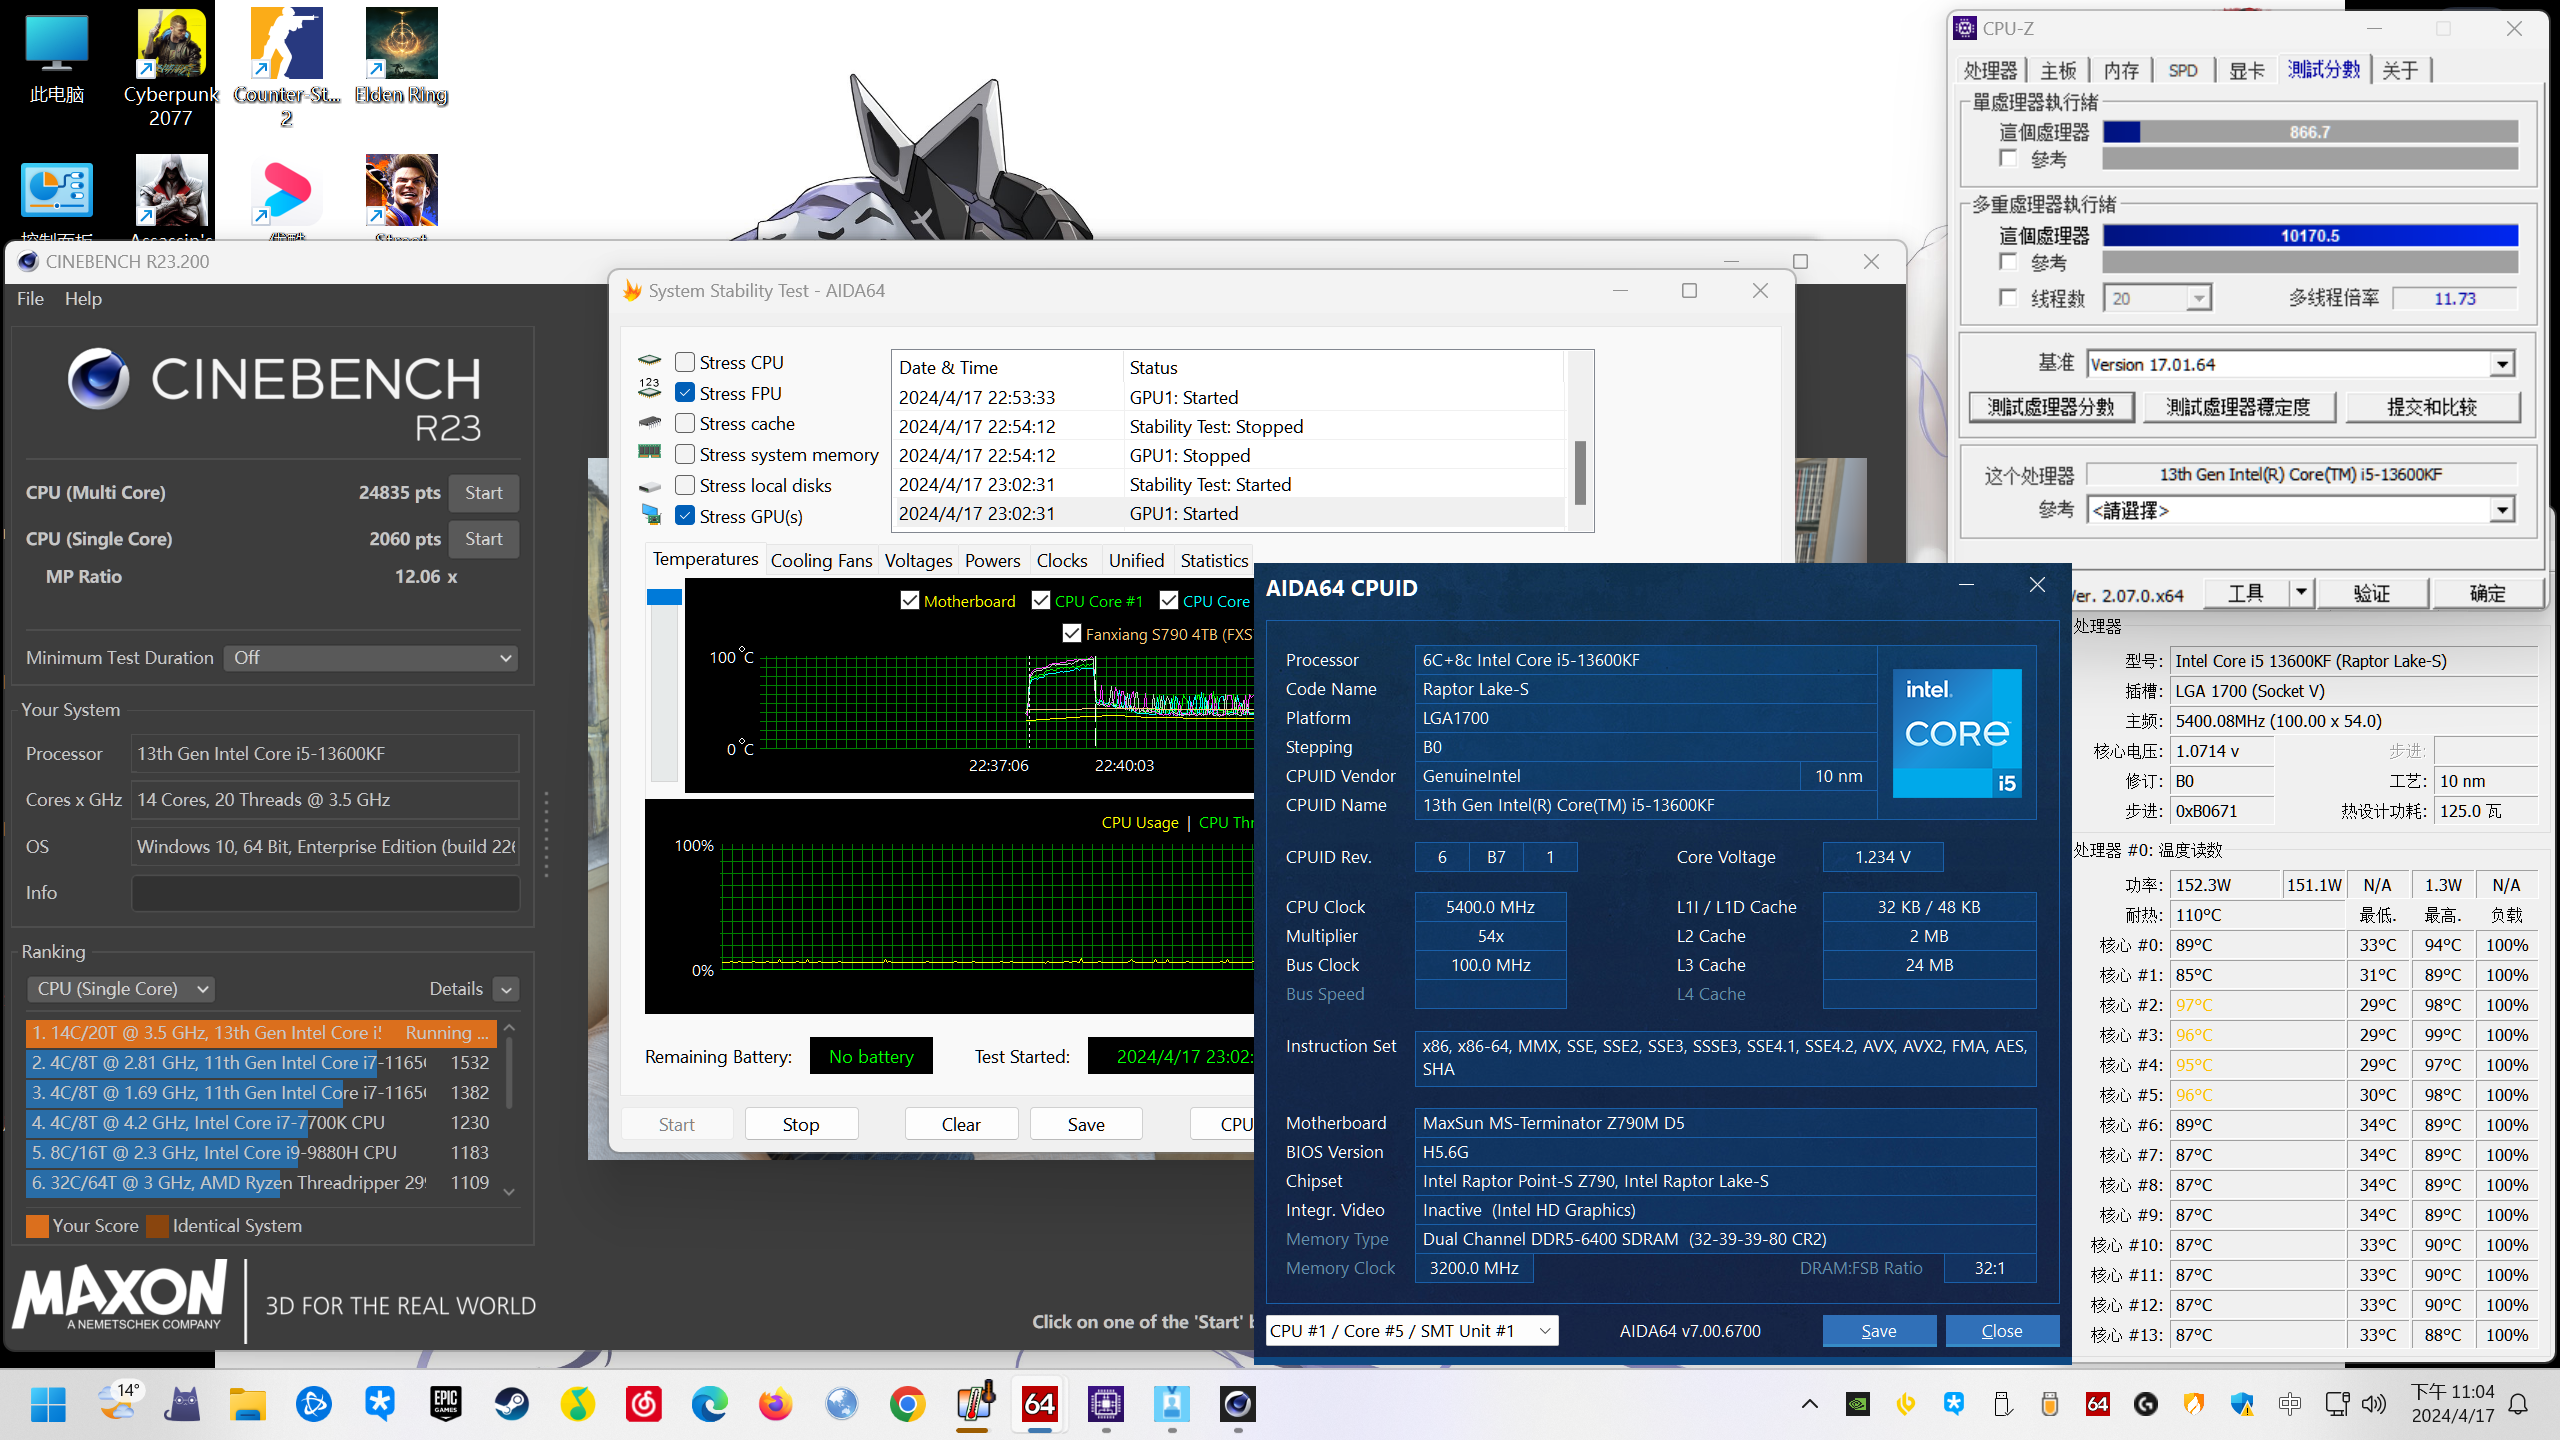Image resolution: width=2560 pixels, height=1440 pixels.
Task: Save AIDA64 CPUID report
Action: click(x=1879, y=1331)
